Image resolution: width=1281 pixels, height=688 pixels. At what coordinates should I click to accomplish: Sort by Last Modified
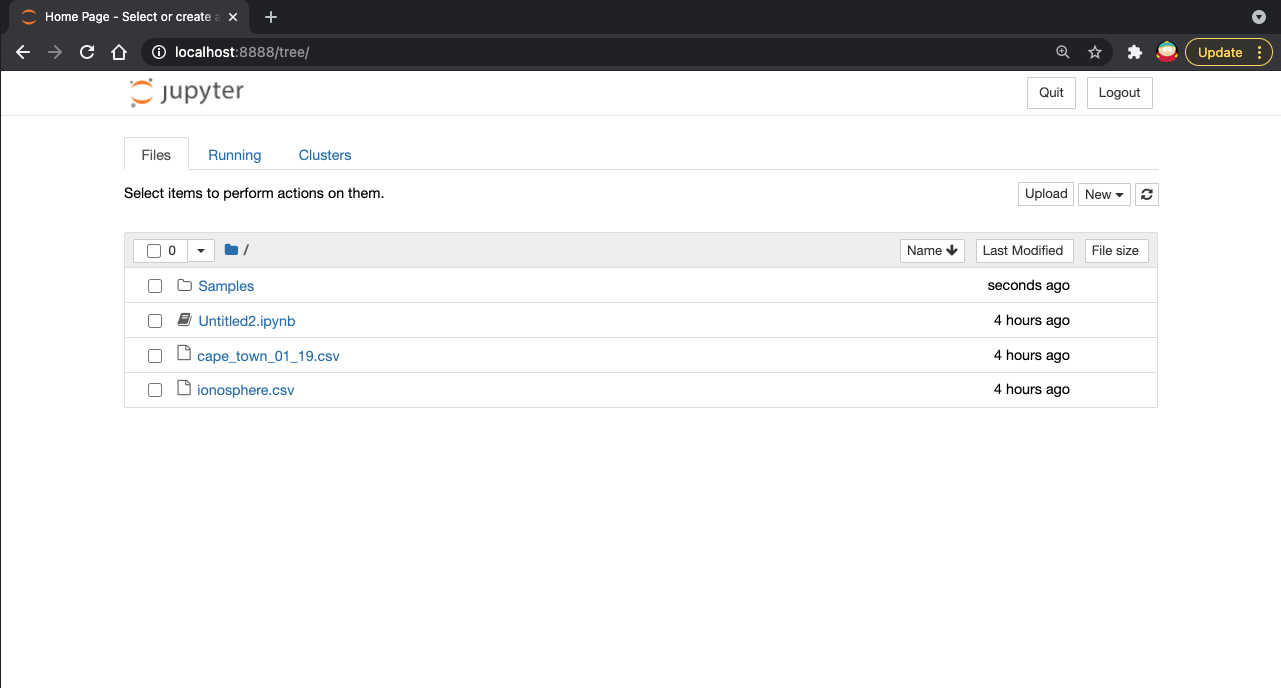coord(1025,251)
